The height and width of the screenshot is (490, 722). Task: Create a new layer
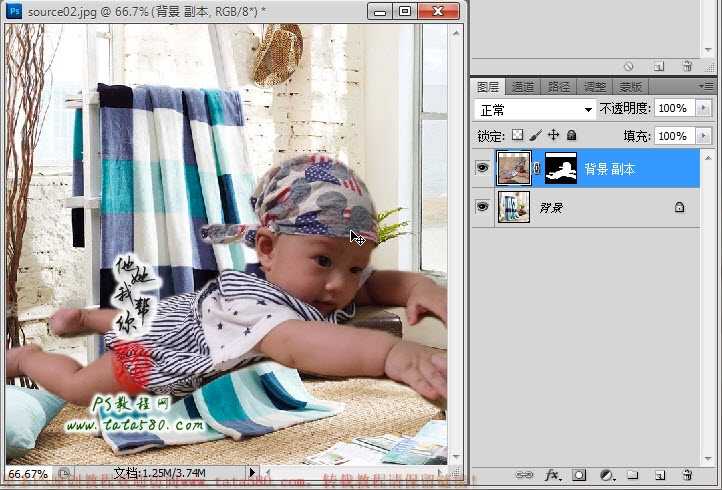660,475
